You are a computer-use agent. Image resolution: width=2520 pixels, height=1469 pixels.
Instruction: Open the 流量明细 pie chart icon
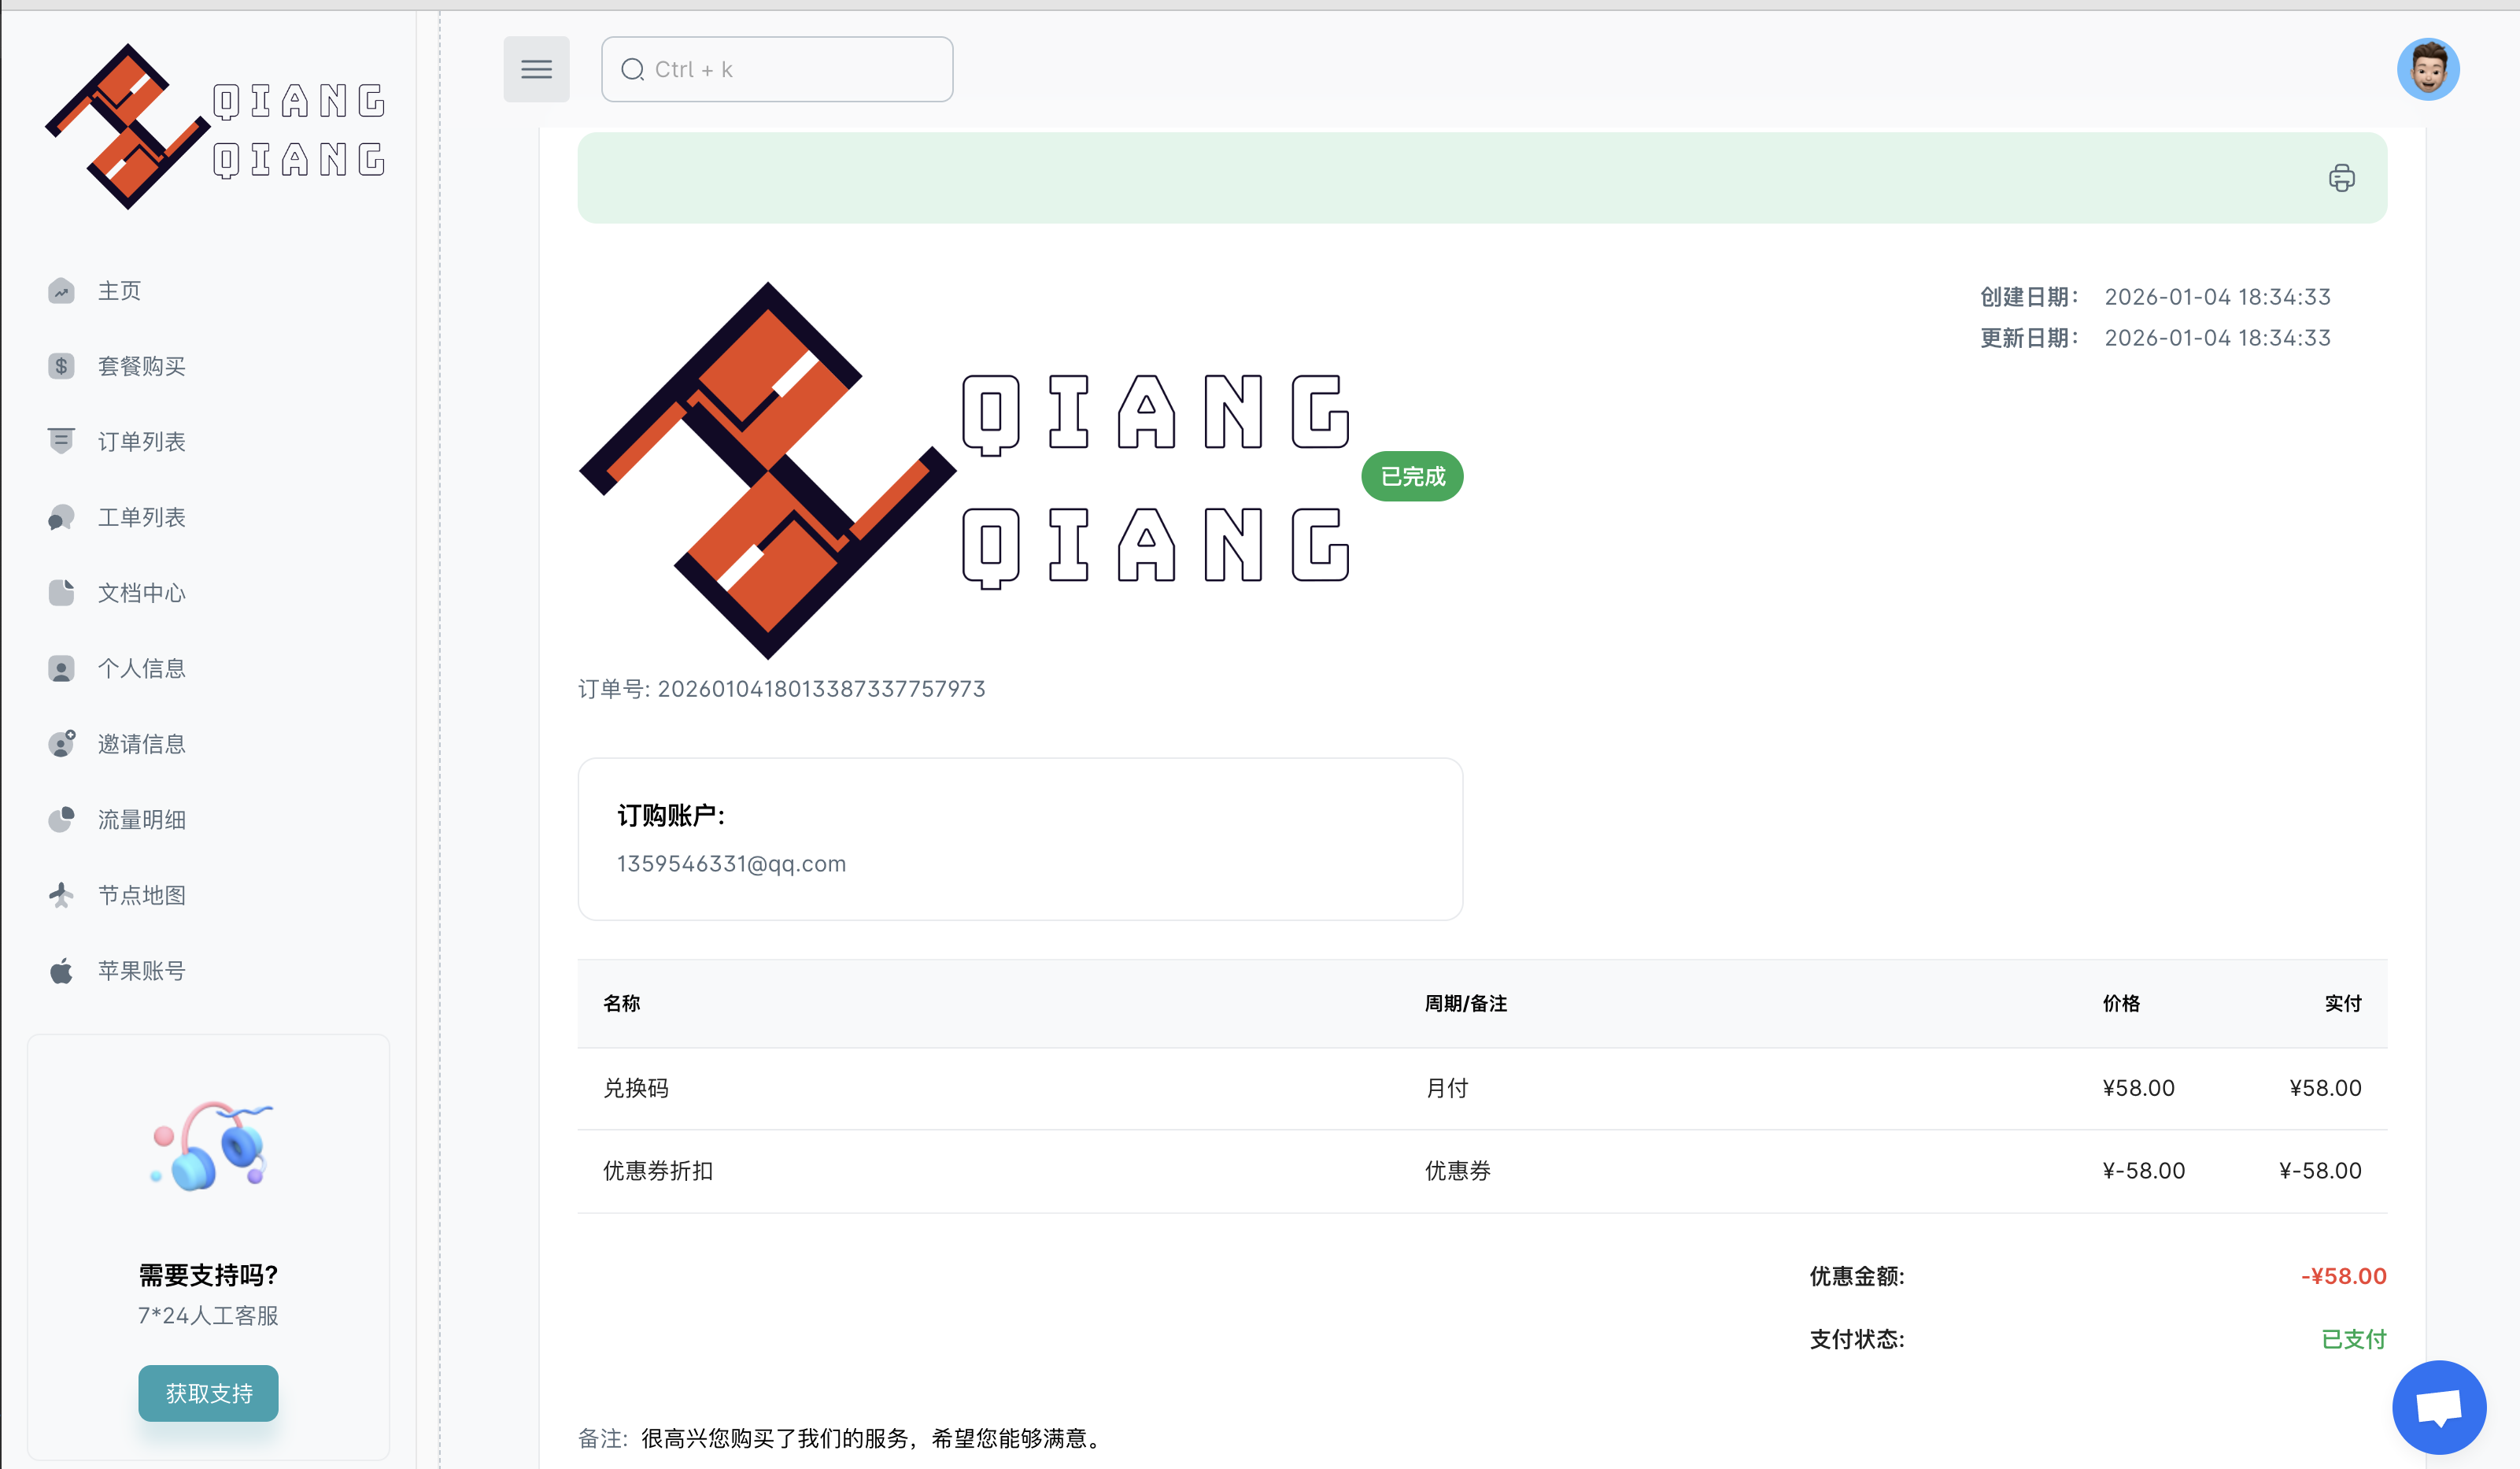point(61,819)
